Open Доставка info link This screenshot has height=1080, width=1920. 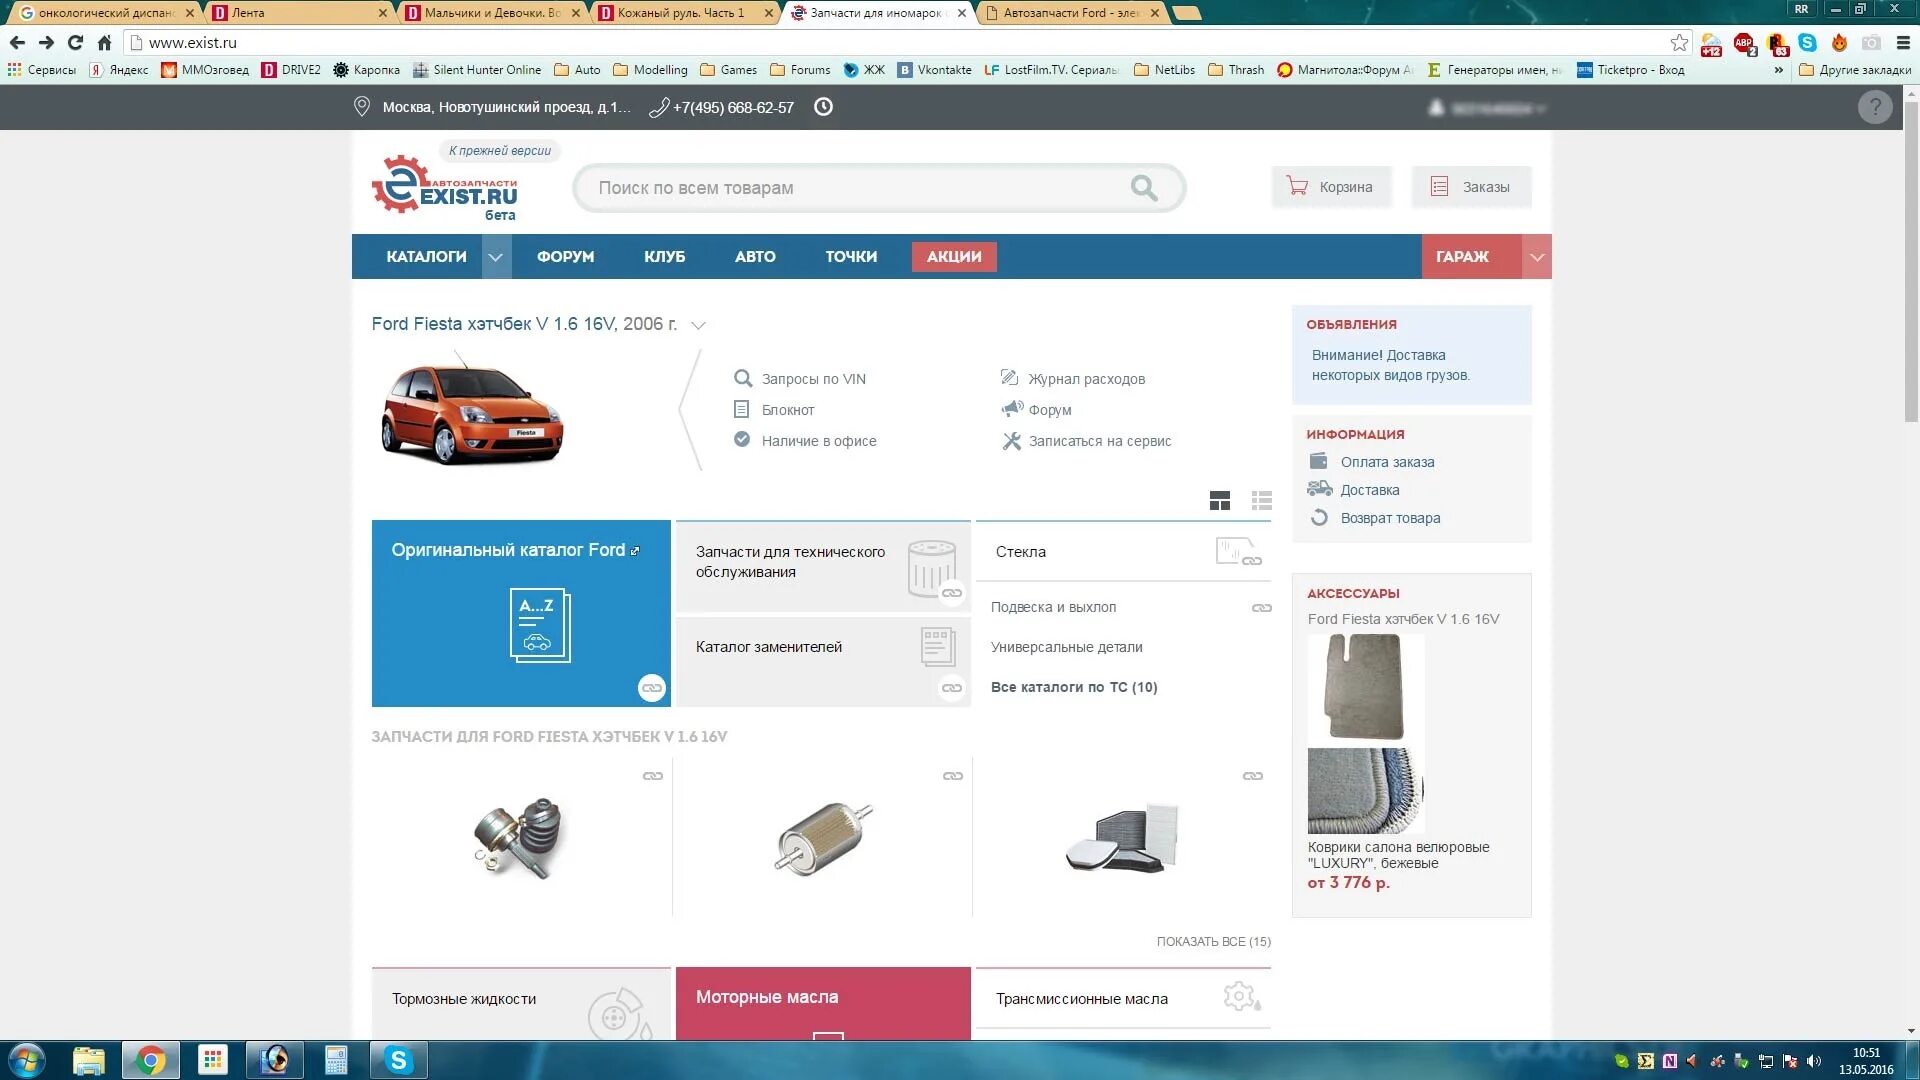click(1369, 490)
